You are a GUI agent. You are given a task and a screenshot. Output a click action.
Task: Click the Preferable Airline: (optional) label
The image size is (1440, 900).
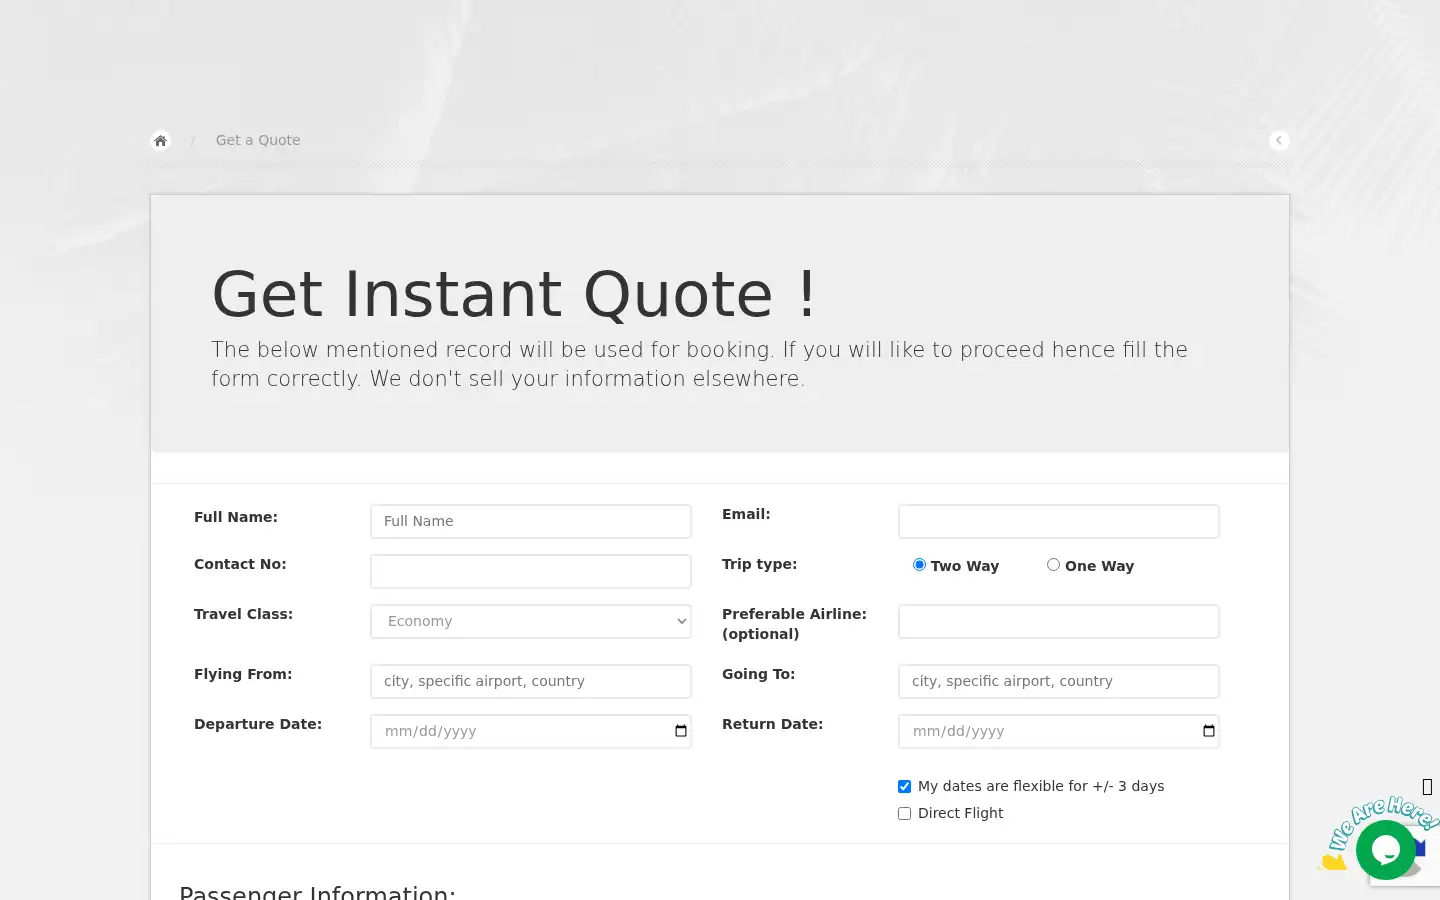(x=794, y=624)
